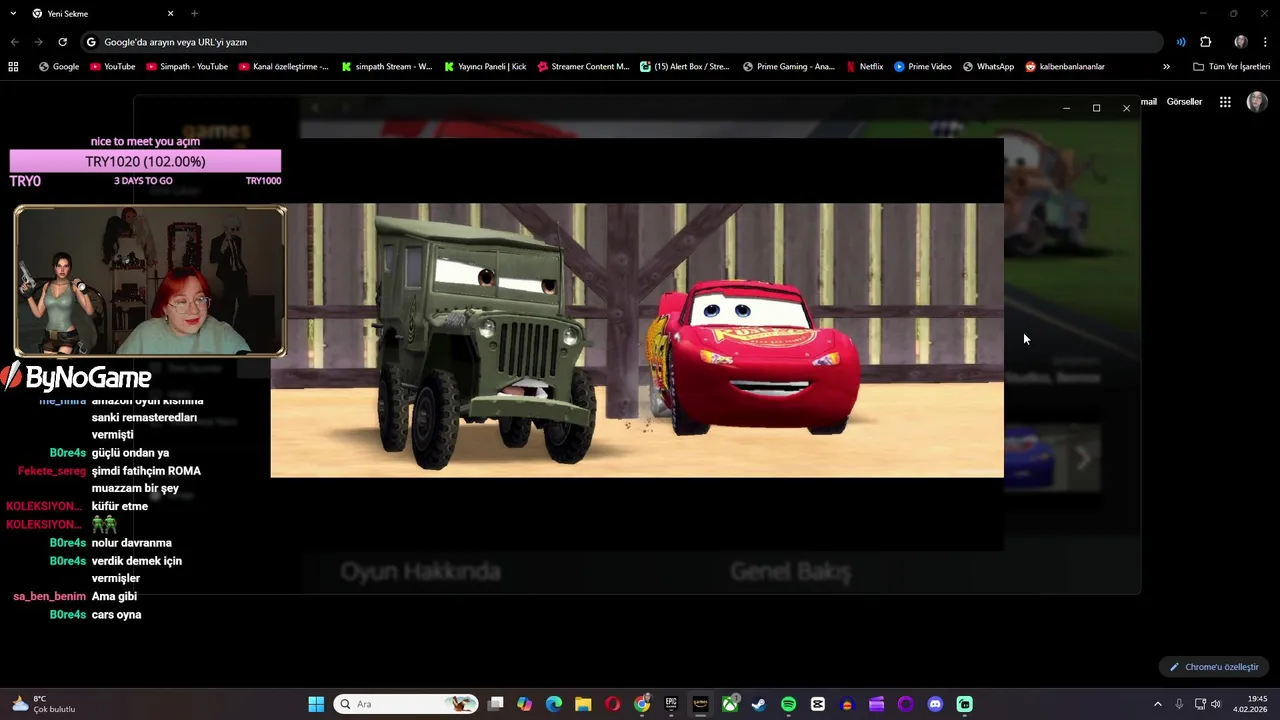This screenshot has width=1280, height=720.
Task: Open the Prime Video bookmark
Action: point(922,67)
